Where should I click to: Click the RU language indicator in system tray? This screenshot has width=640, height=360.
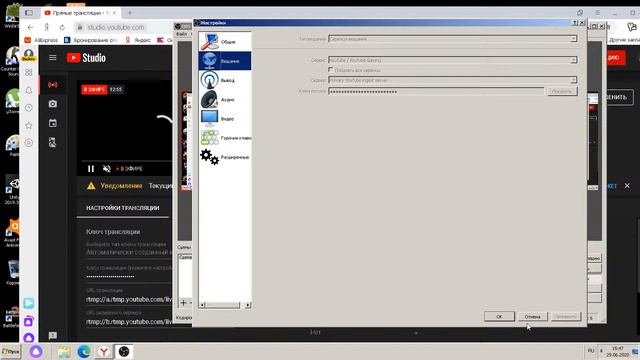pyautogui.click(x=591, y=351)
